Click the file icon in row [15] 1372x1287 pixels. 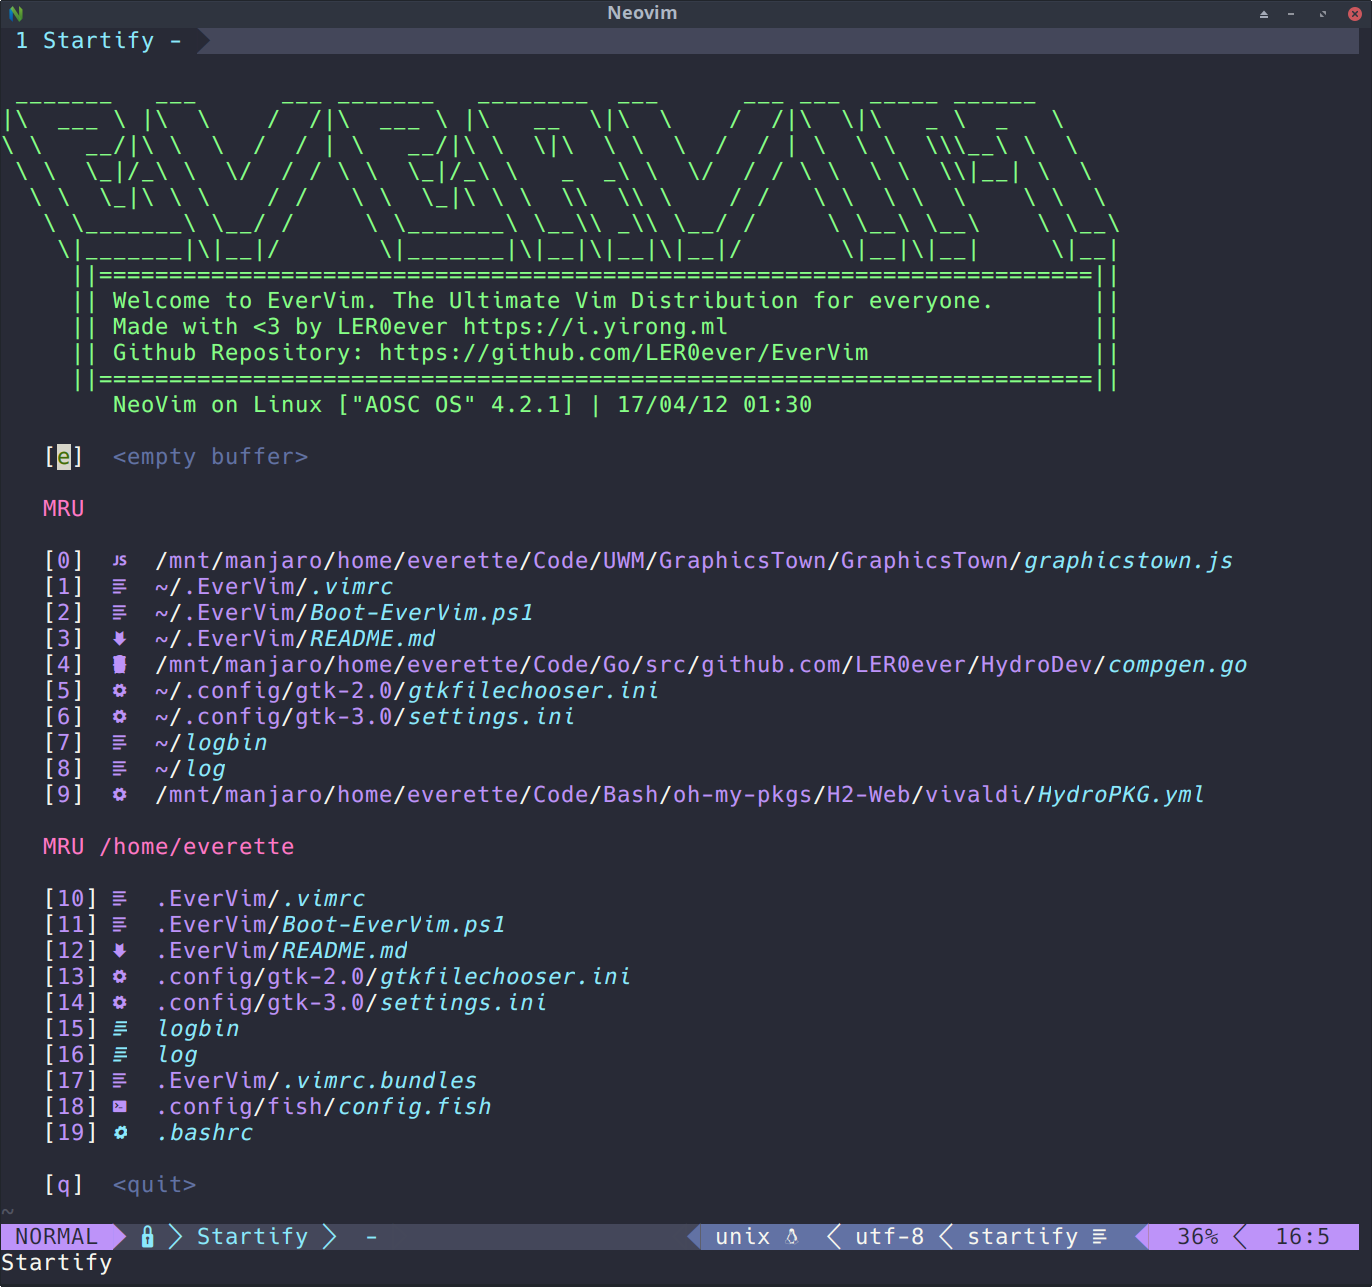coord(120,1029)
